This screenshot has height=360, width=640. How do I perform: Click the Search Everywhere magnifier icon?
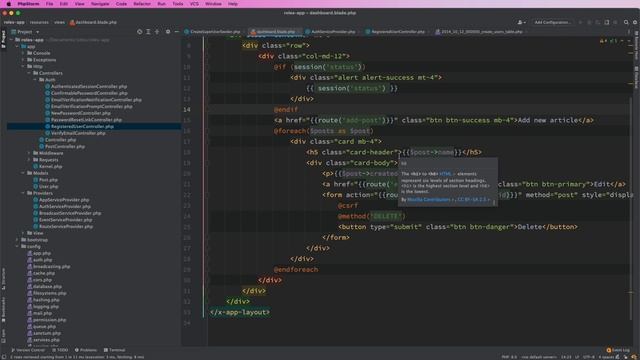click(626, 22)
